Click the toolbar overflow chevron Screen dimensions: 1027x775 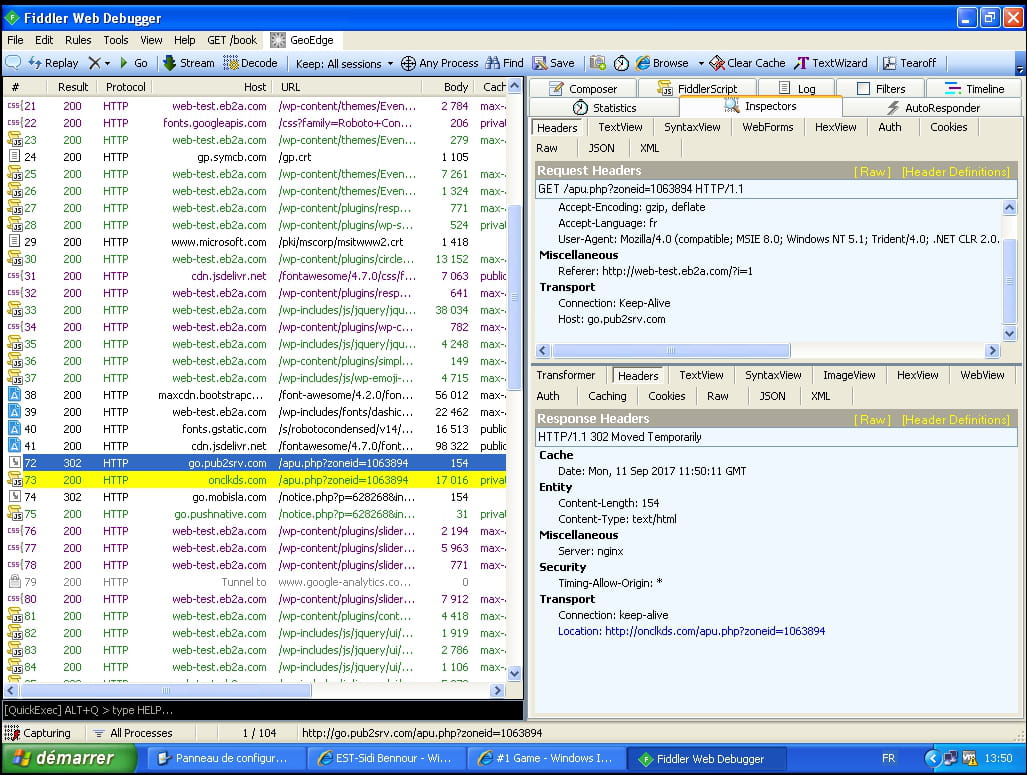tap(1020, 68)
